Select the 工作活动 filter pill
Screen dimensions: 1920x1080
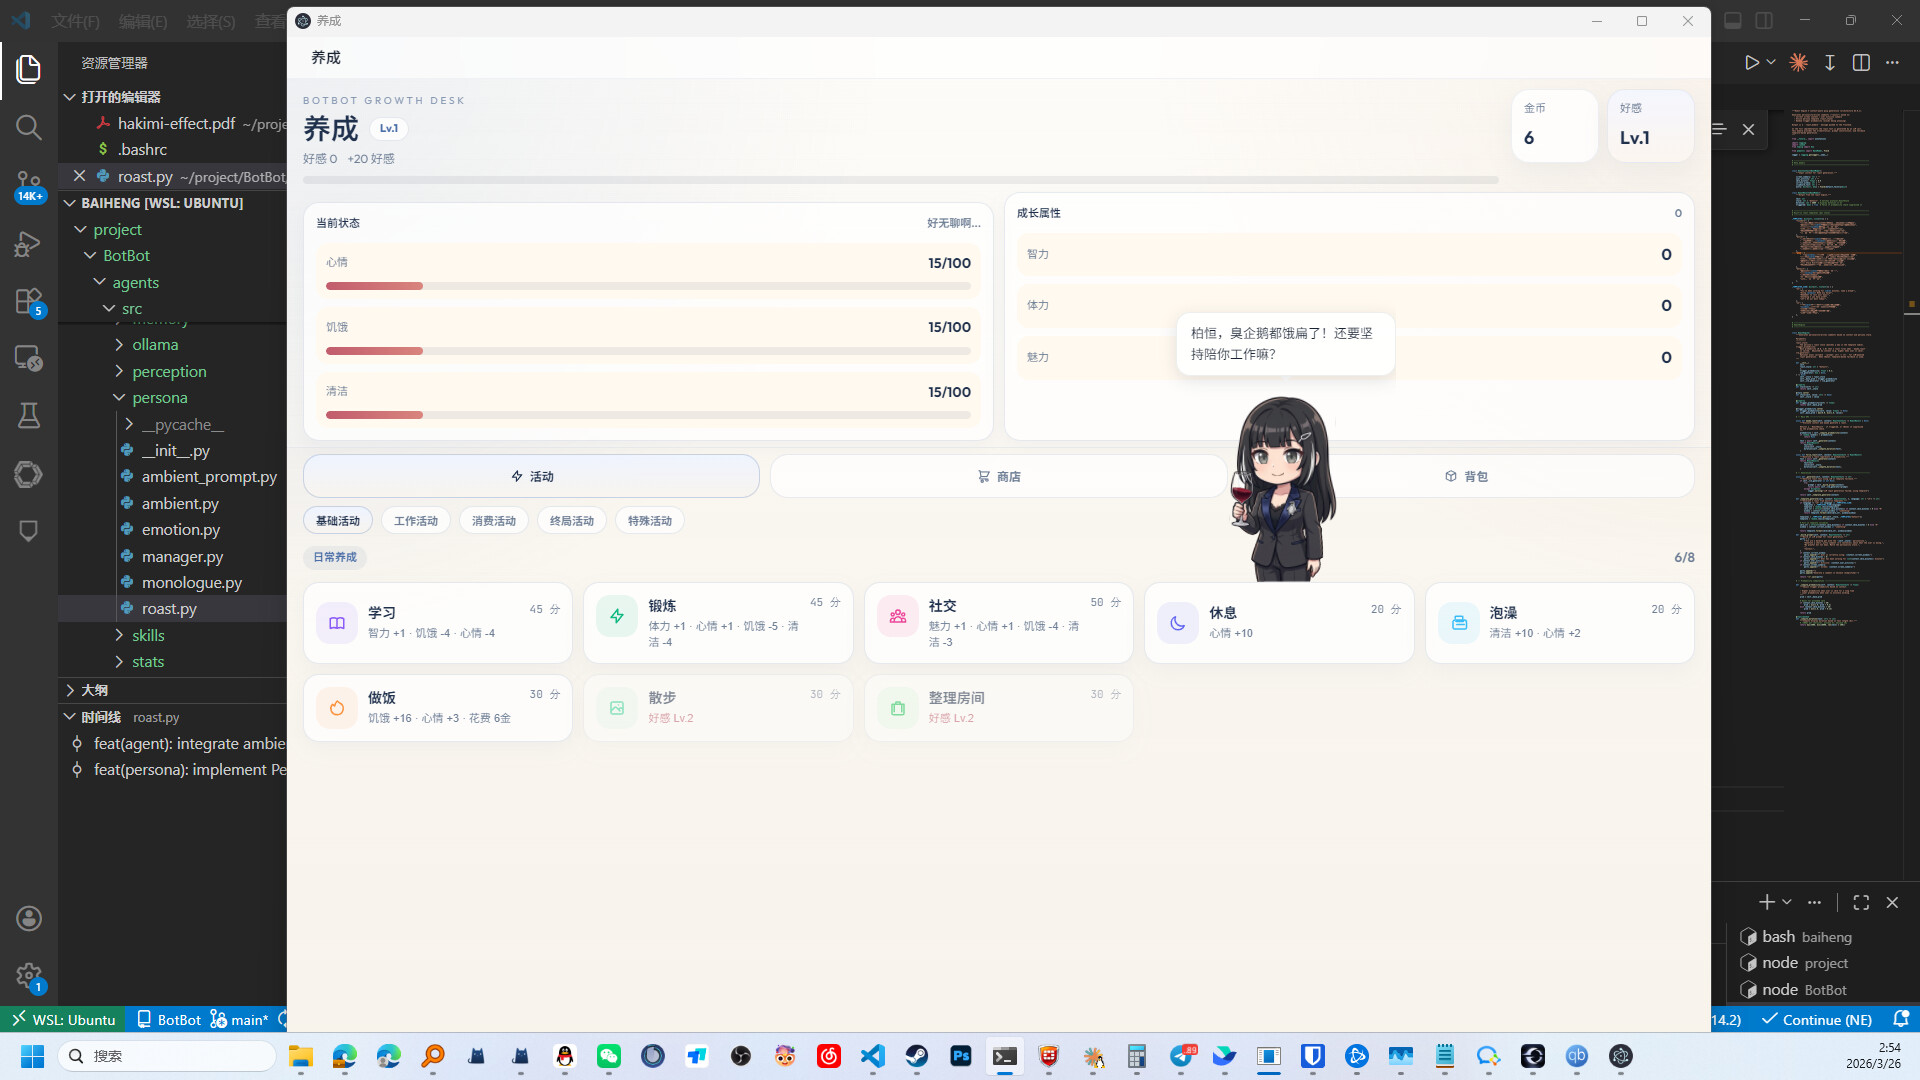[x=415, y=521]
